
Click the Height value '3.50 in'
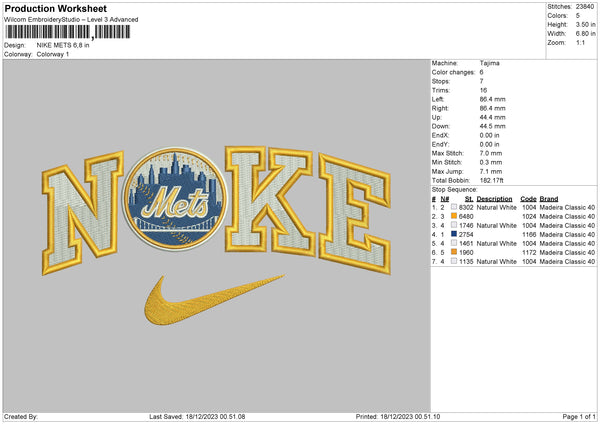click(x=585, y=24)
